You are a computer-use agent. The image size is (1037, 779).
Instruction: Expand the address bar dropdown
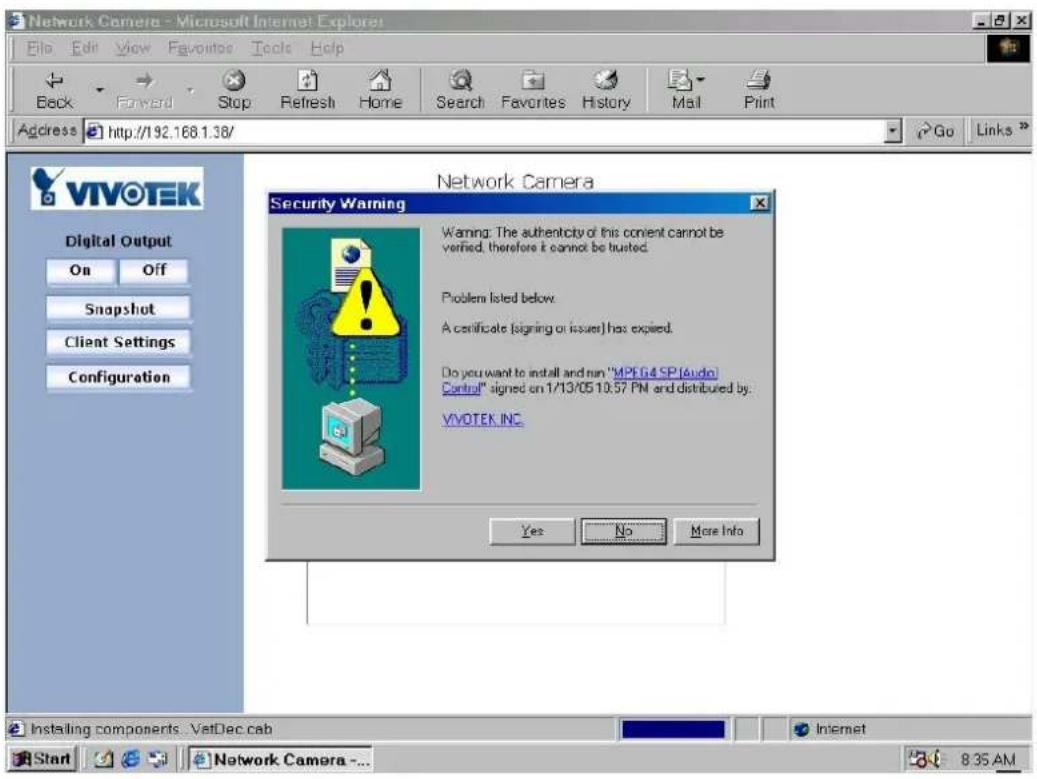coord(893,131)
